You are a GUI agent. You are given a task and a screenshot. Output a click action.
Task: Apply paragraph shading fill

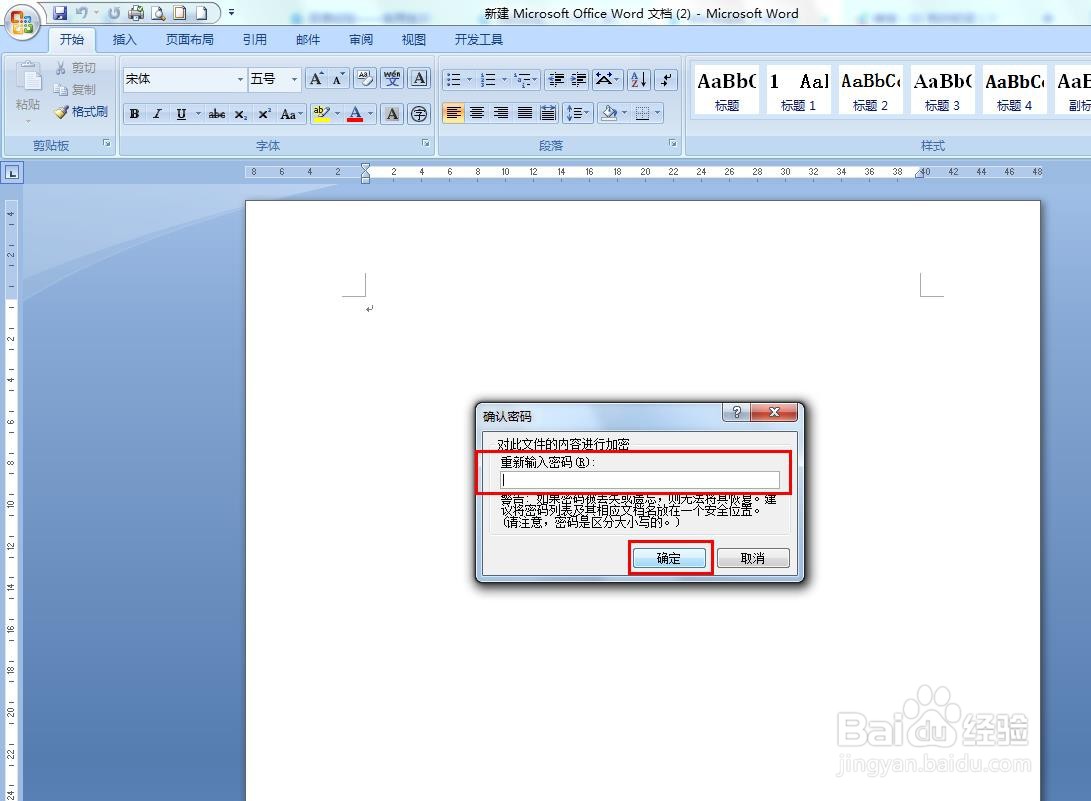point(609,113)
